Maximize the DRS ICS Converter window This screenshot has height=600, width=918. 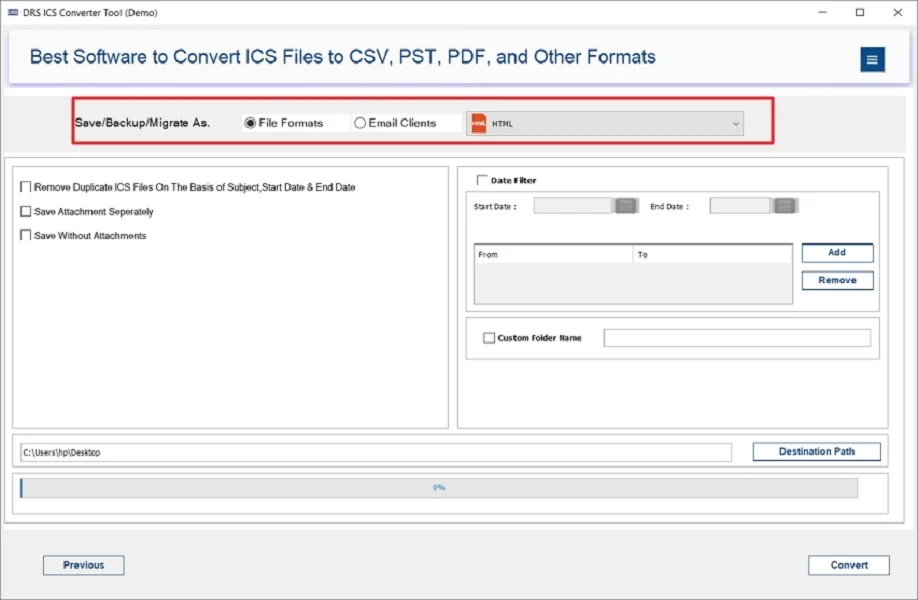(x=860, y=12)
